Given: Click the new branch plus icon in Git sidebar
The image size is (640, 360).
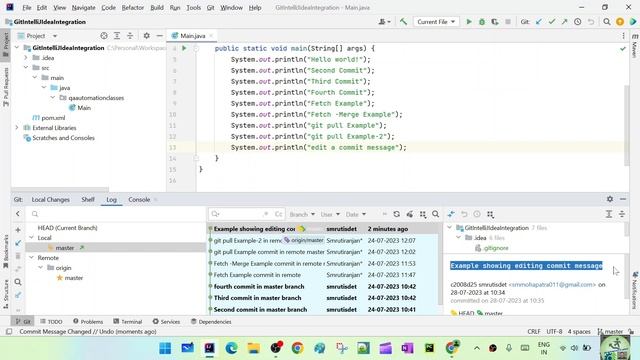Looking at the screenshot, I should (x=18, y=230).
